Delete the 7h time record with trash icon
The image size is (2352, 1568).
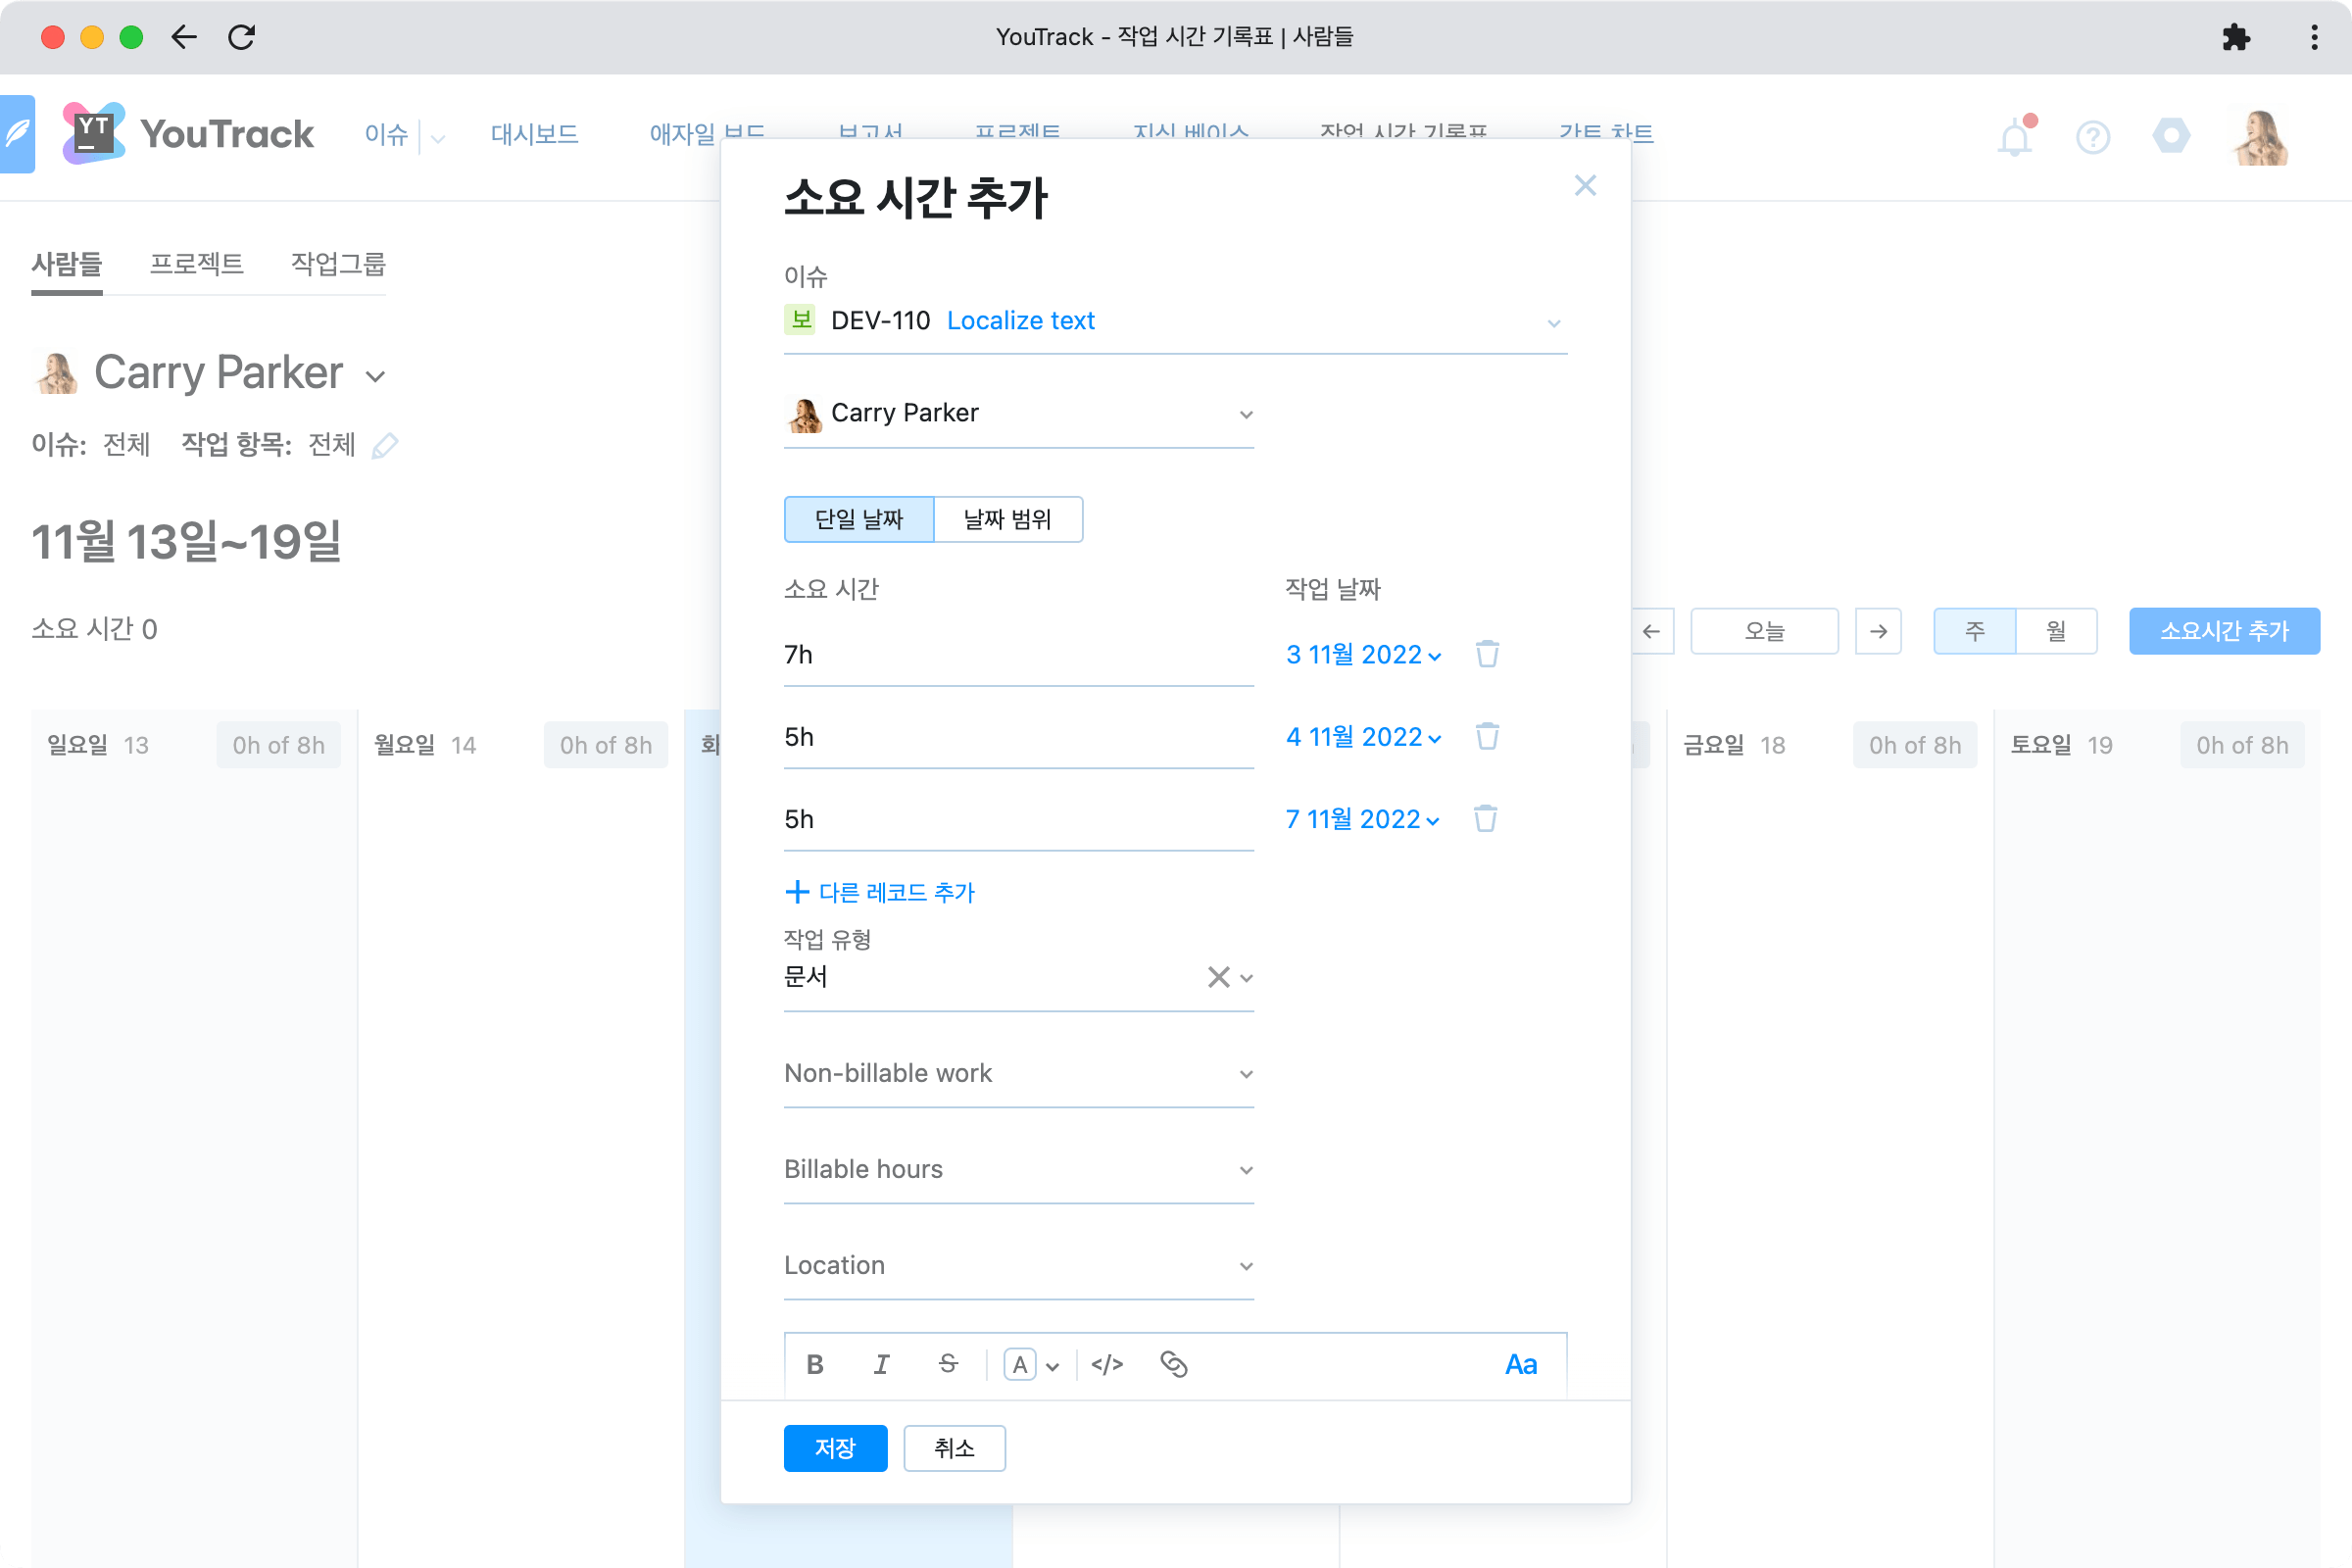(x=1487, y=654)
